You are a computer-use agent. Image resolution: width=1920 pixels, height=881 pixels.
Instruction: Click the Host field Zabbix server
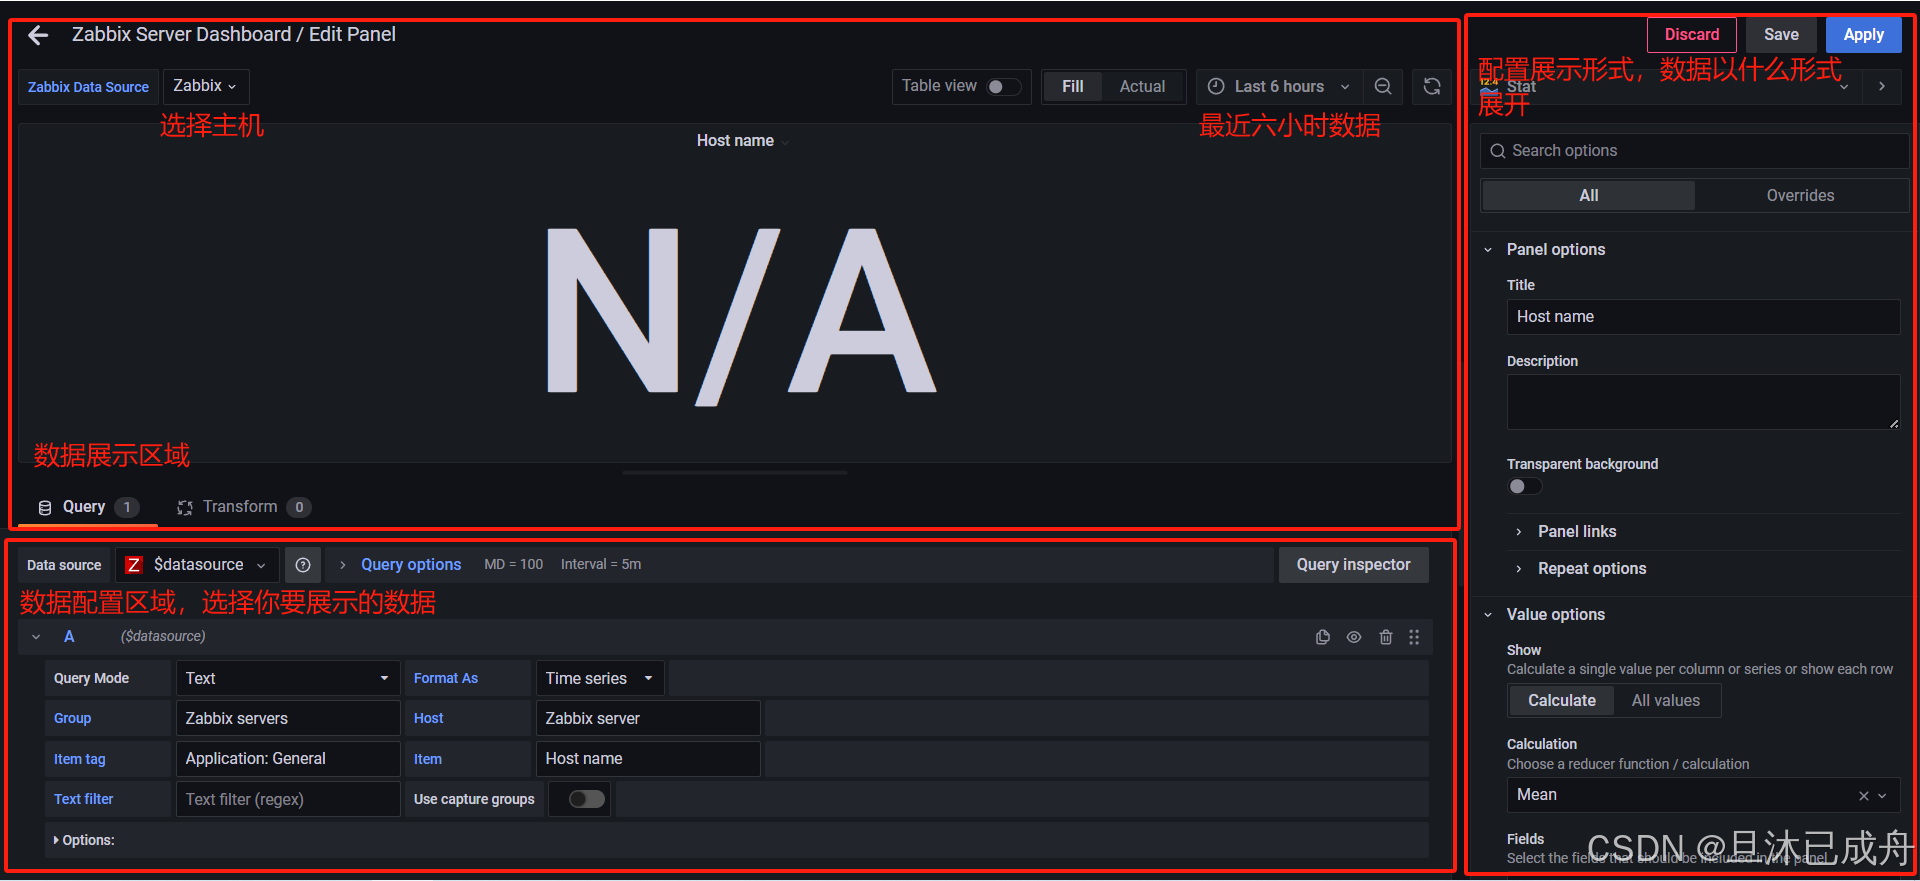click(648, 719)
